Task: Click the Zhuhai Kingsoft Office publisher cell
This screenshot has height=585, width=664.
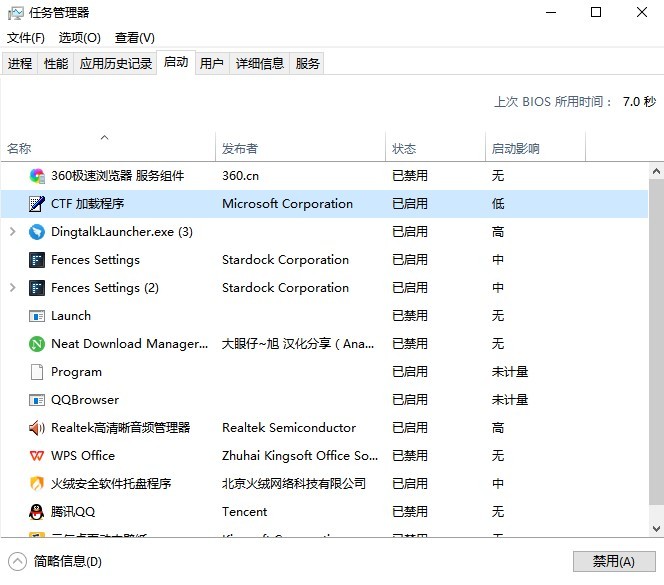Action: [300, 456]
